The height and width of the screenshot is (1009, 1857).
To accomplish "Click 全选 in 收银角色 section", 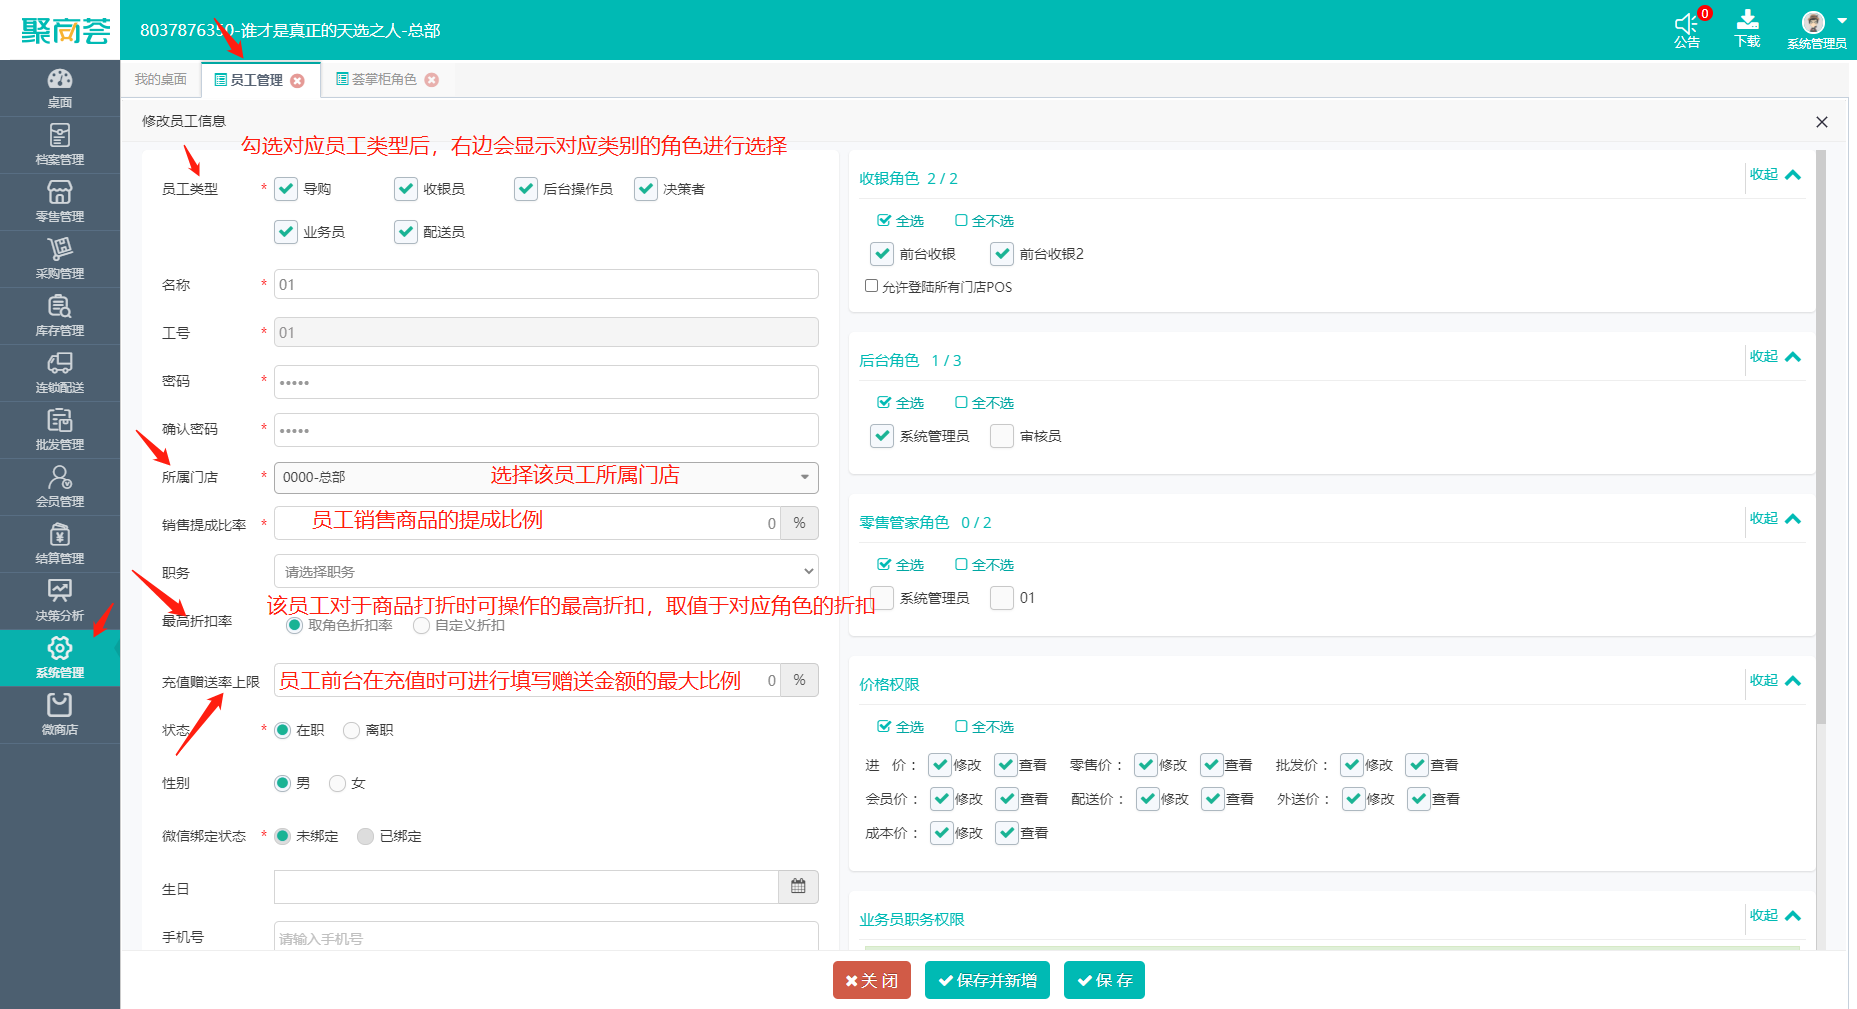I will coord(900,221).
